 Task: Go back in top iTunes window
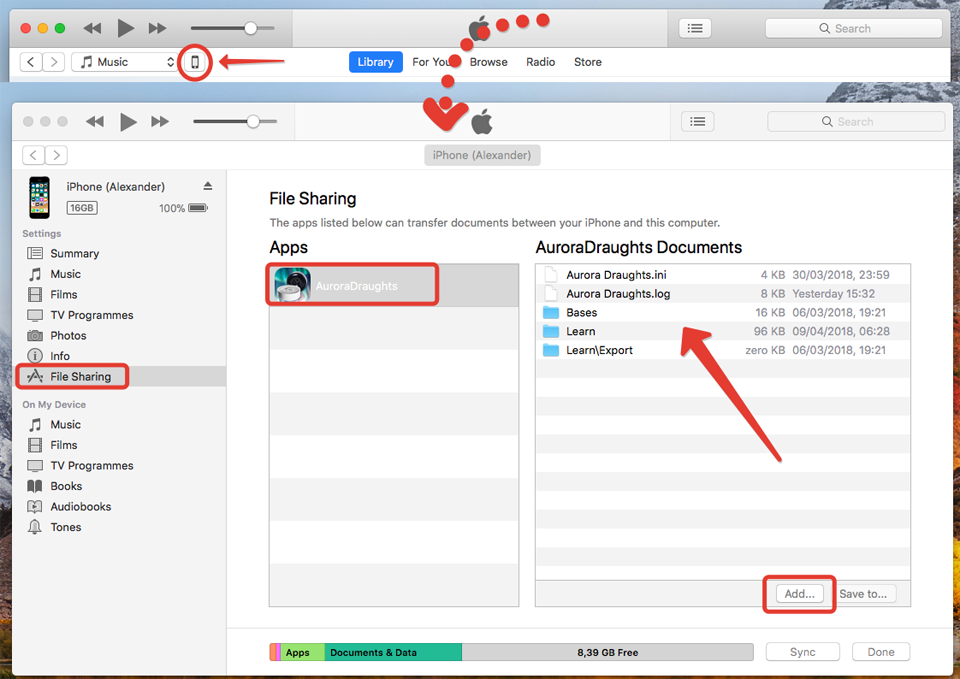pyautogui.click(x=31, y=62)
